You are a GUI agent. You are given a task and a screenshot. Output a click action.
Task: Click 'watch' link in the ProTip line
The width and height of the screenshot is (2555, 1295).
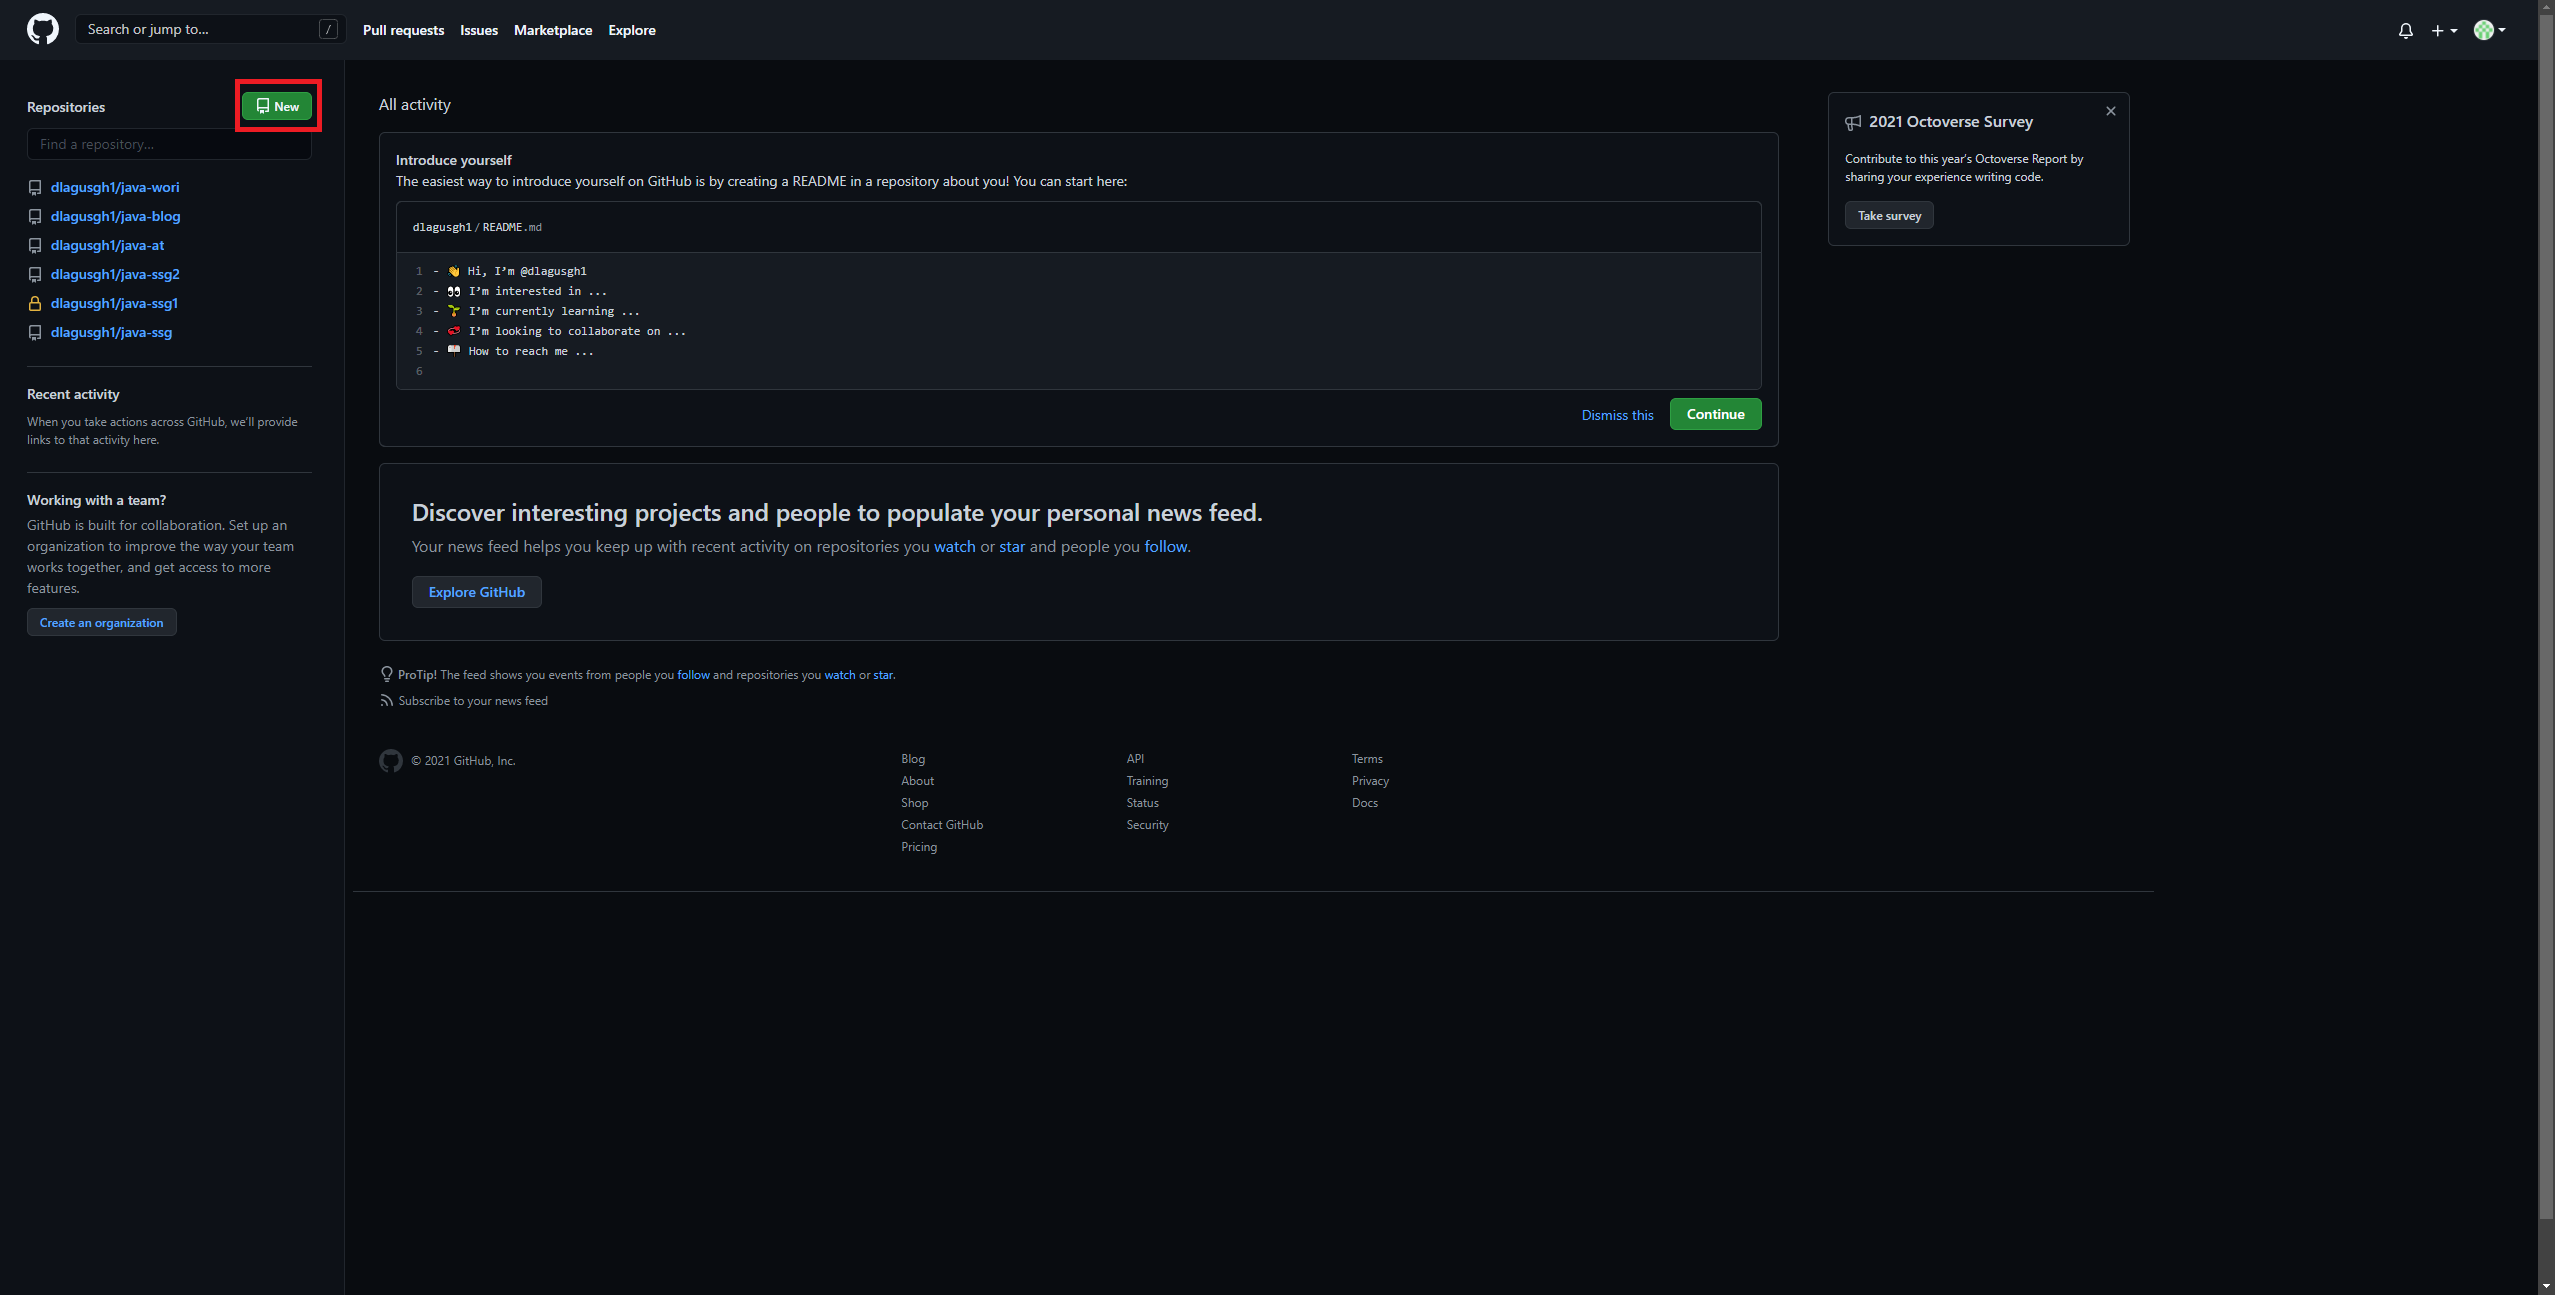(840, 675)
